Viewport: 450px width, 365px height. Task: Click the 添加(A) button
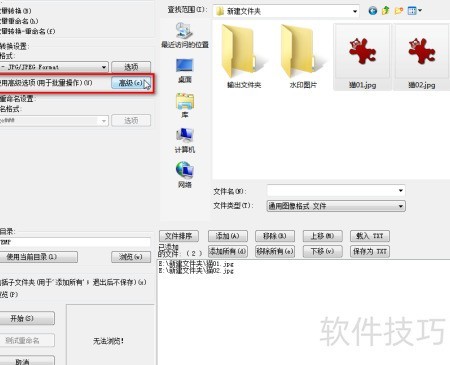228,236
